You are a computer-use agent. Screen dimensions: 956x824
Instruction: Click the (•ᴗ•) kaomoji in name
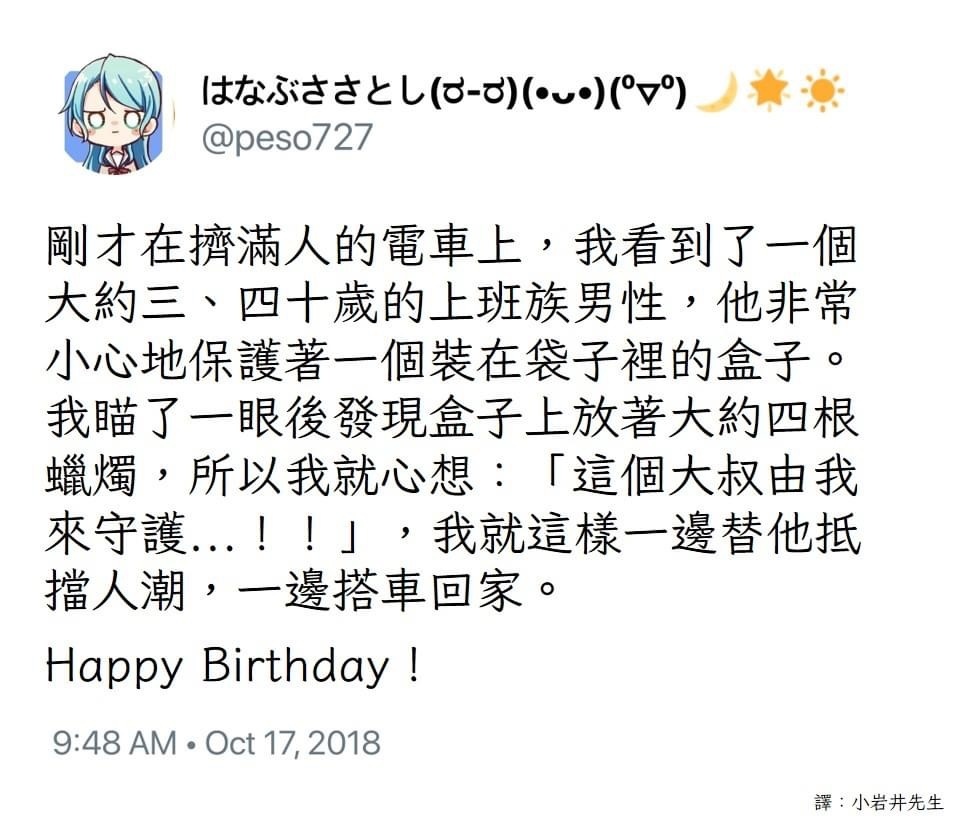pos(563,91)
